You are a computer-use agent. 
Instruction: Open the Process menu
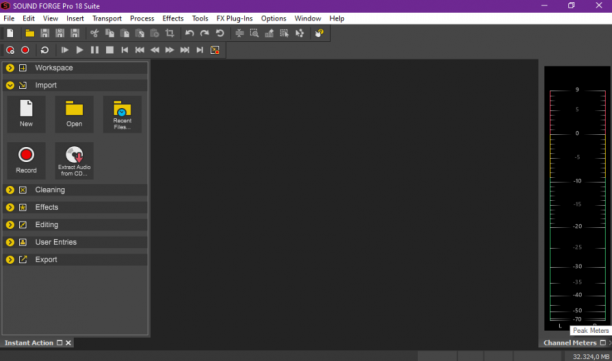142,18
